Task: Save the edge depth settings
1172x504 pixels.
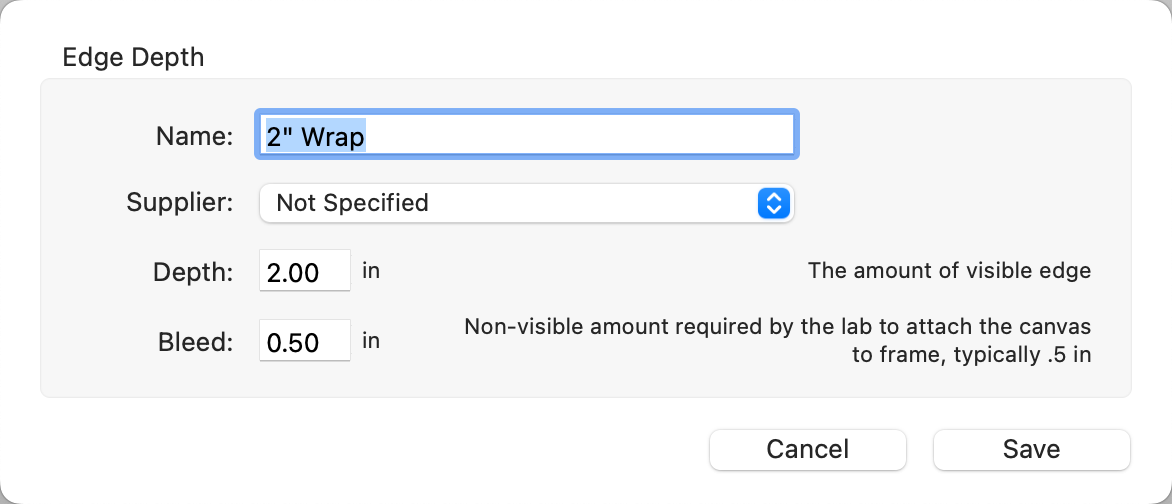Action: 1031,449
